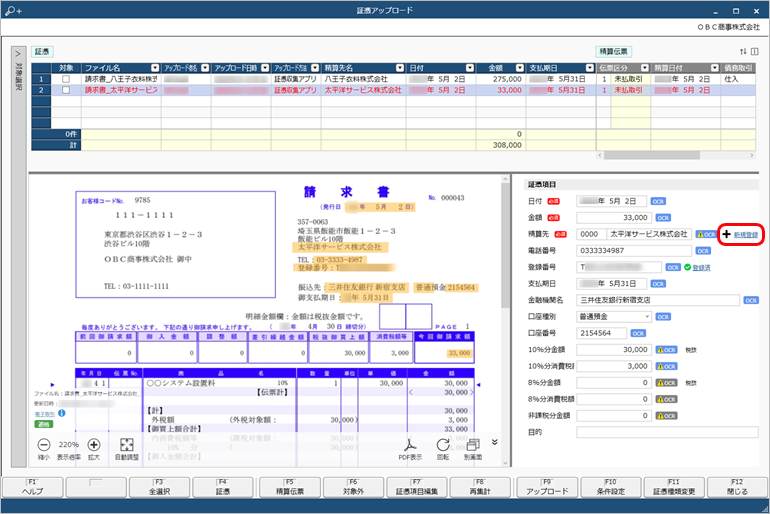770x514 pixels.
Task: Click the OCR badge next to 金融機関名
Action: click(751, 300)
